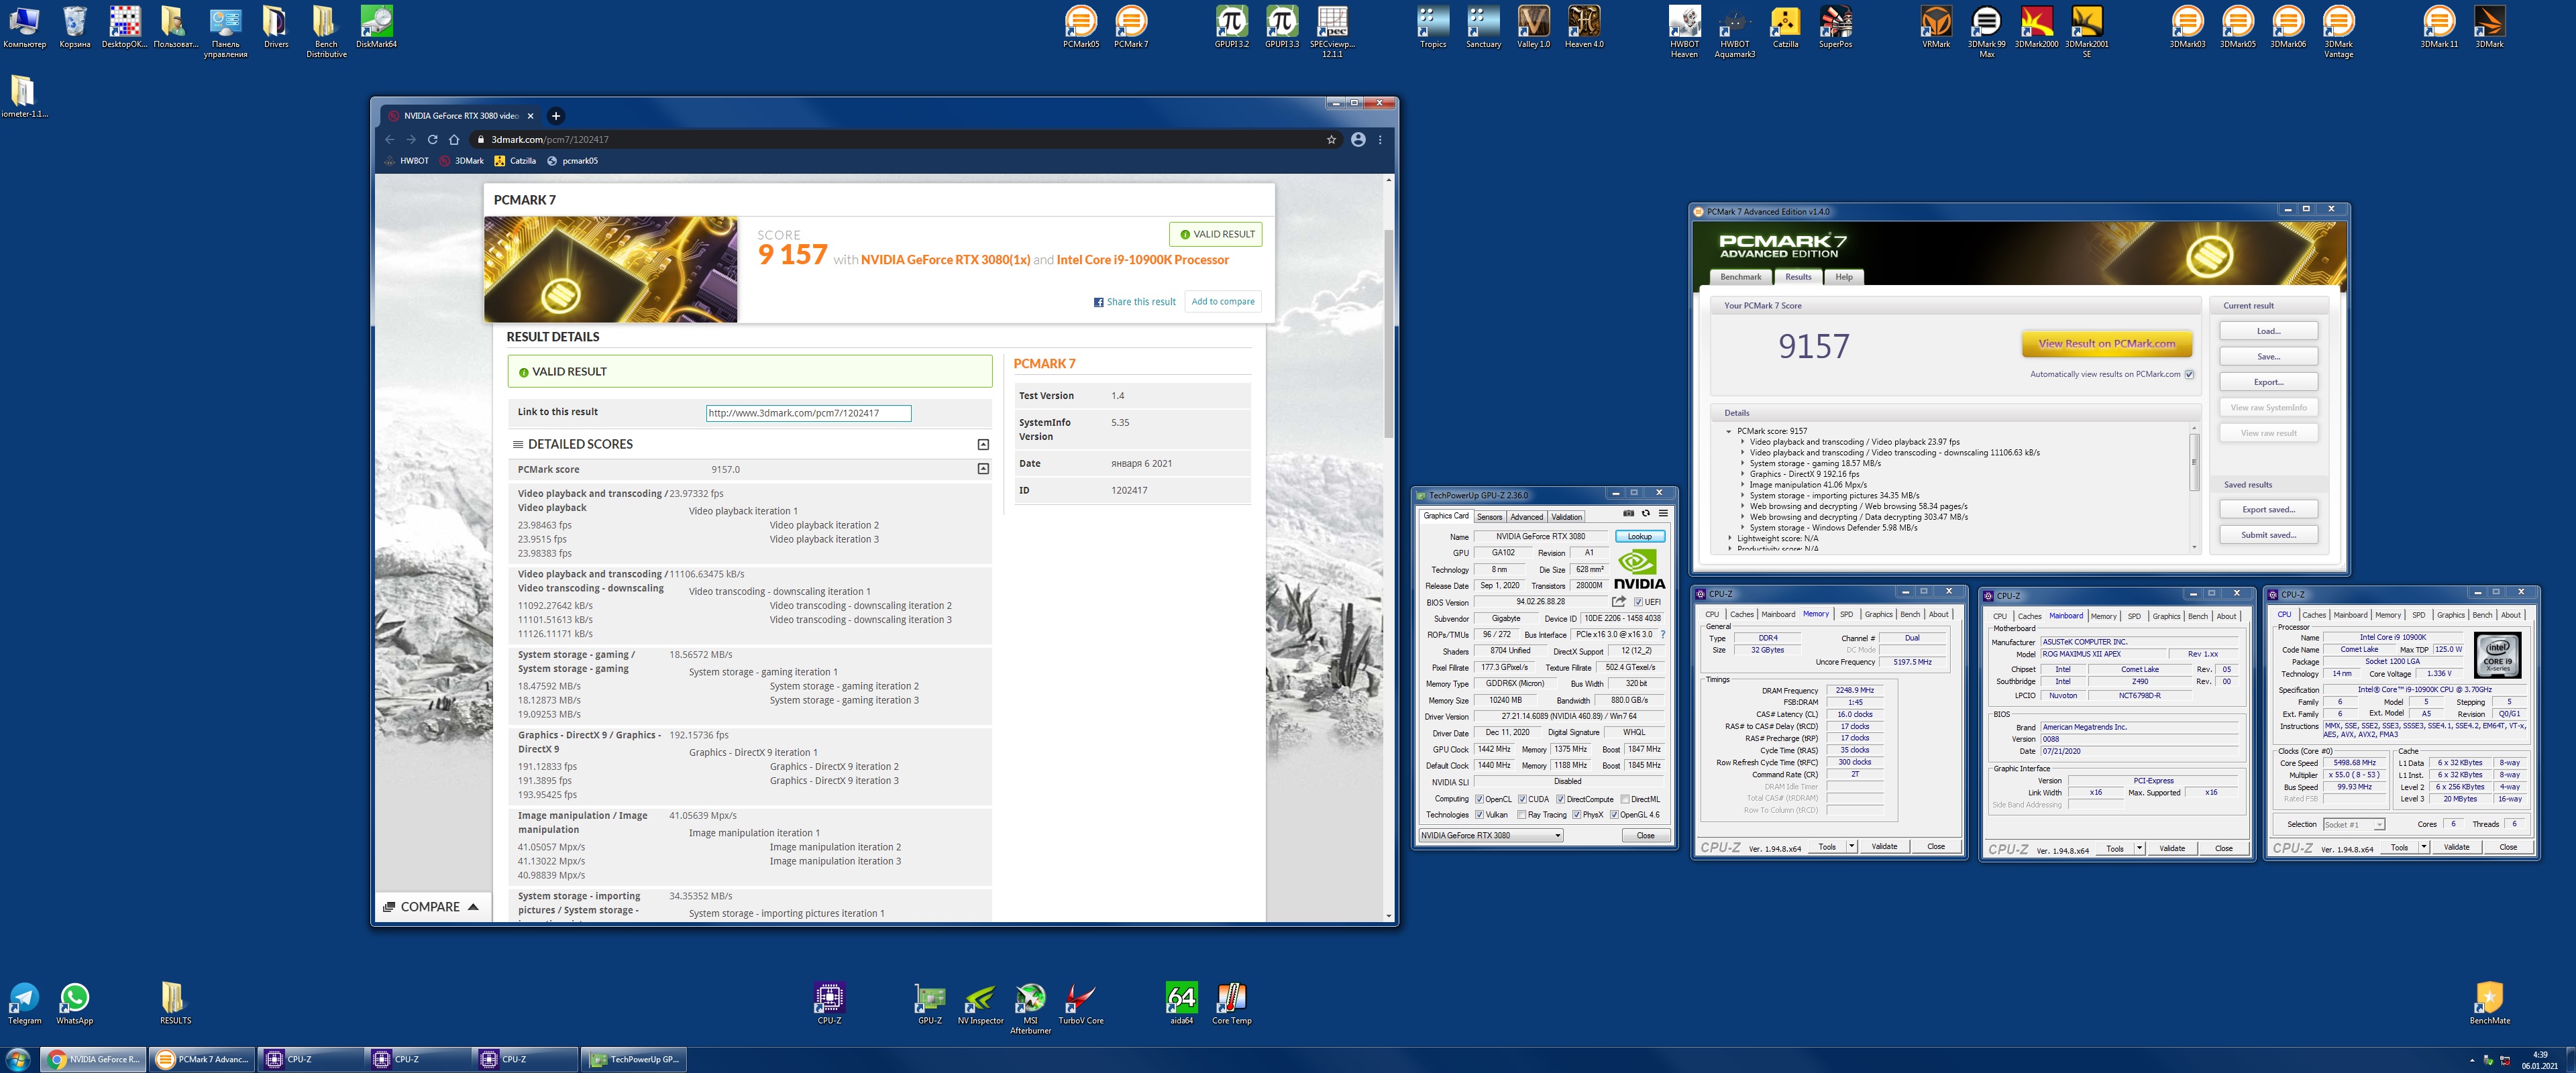The image size is (2576, 1073).
Task: Click View Result on PCMark.com button
Action: tap(2107, 343)
